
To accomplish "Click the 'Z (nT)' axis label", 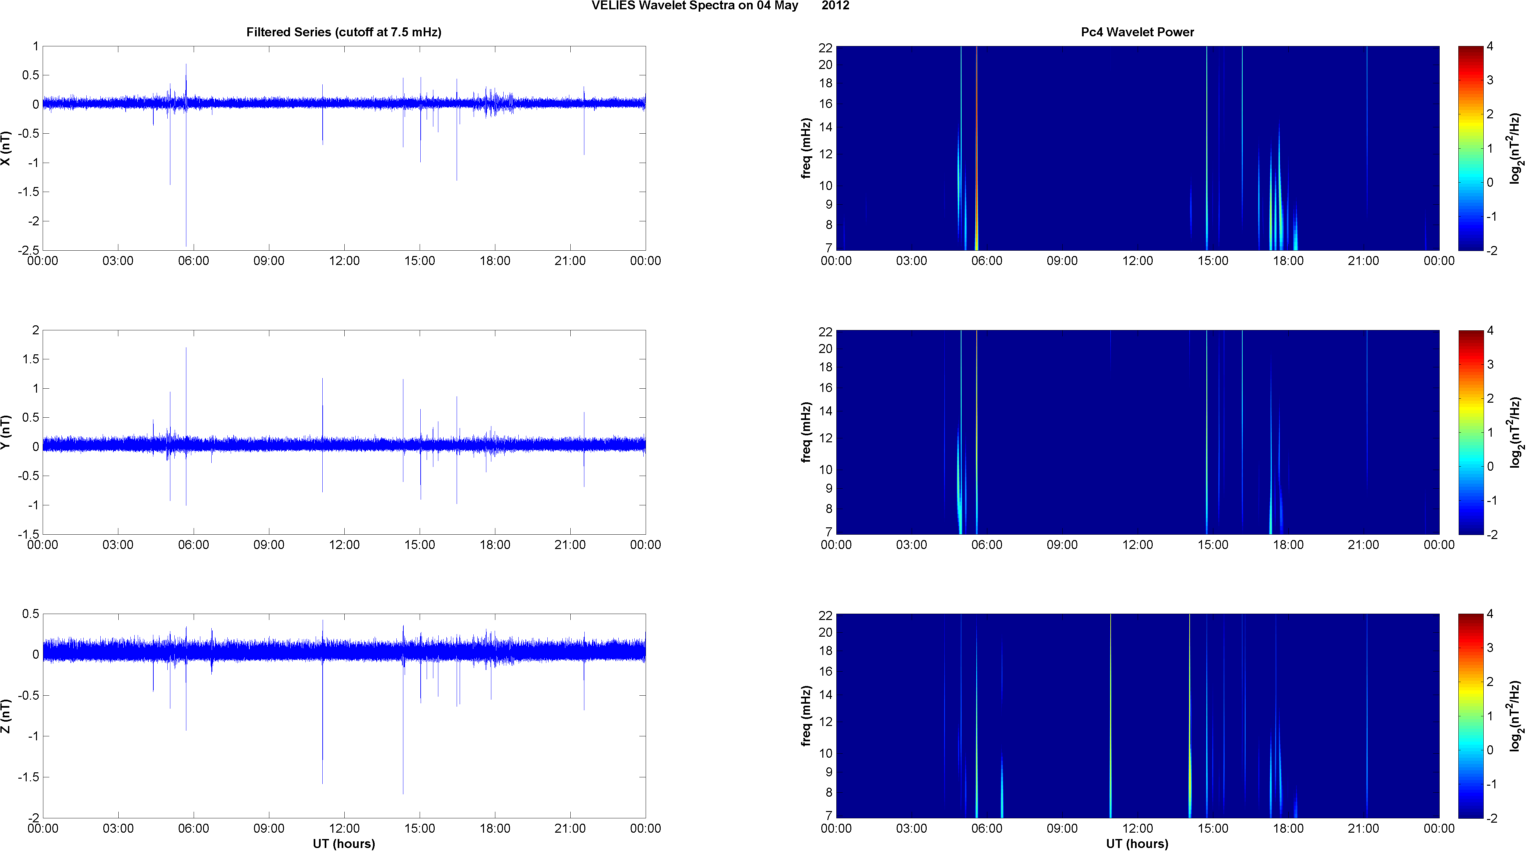I will [x=6, y=716].
